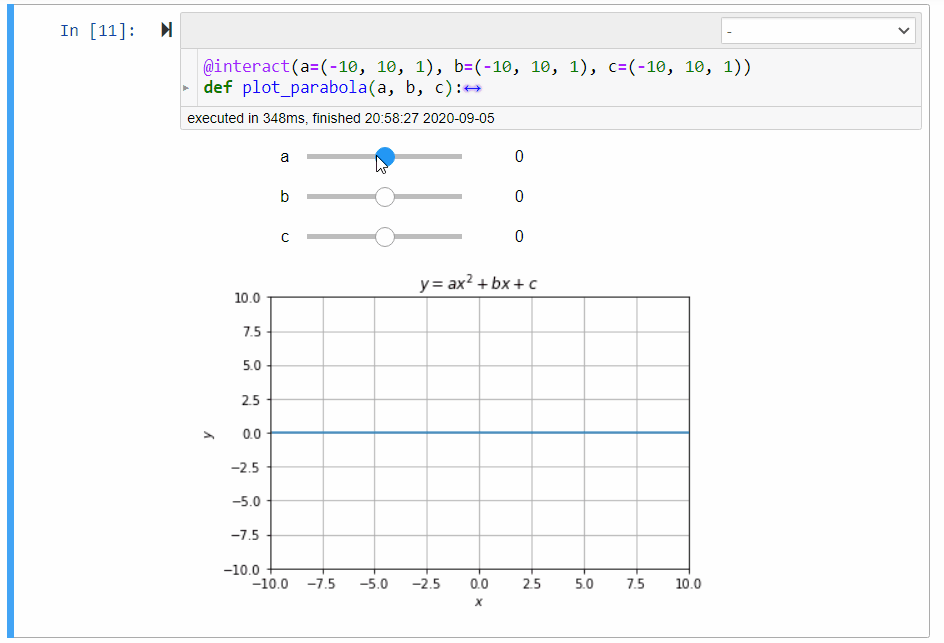The height and width of the screenshot is (643, 944).
Task: Click the slider label c
Action: 285,236
